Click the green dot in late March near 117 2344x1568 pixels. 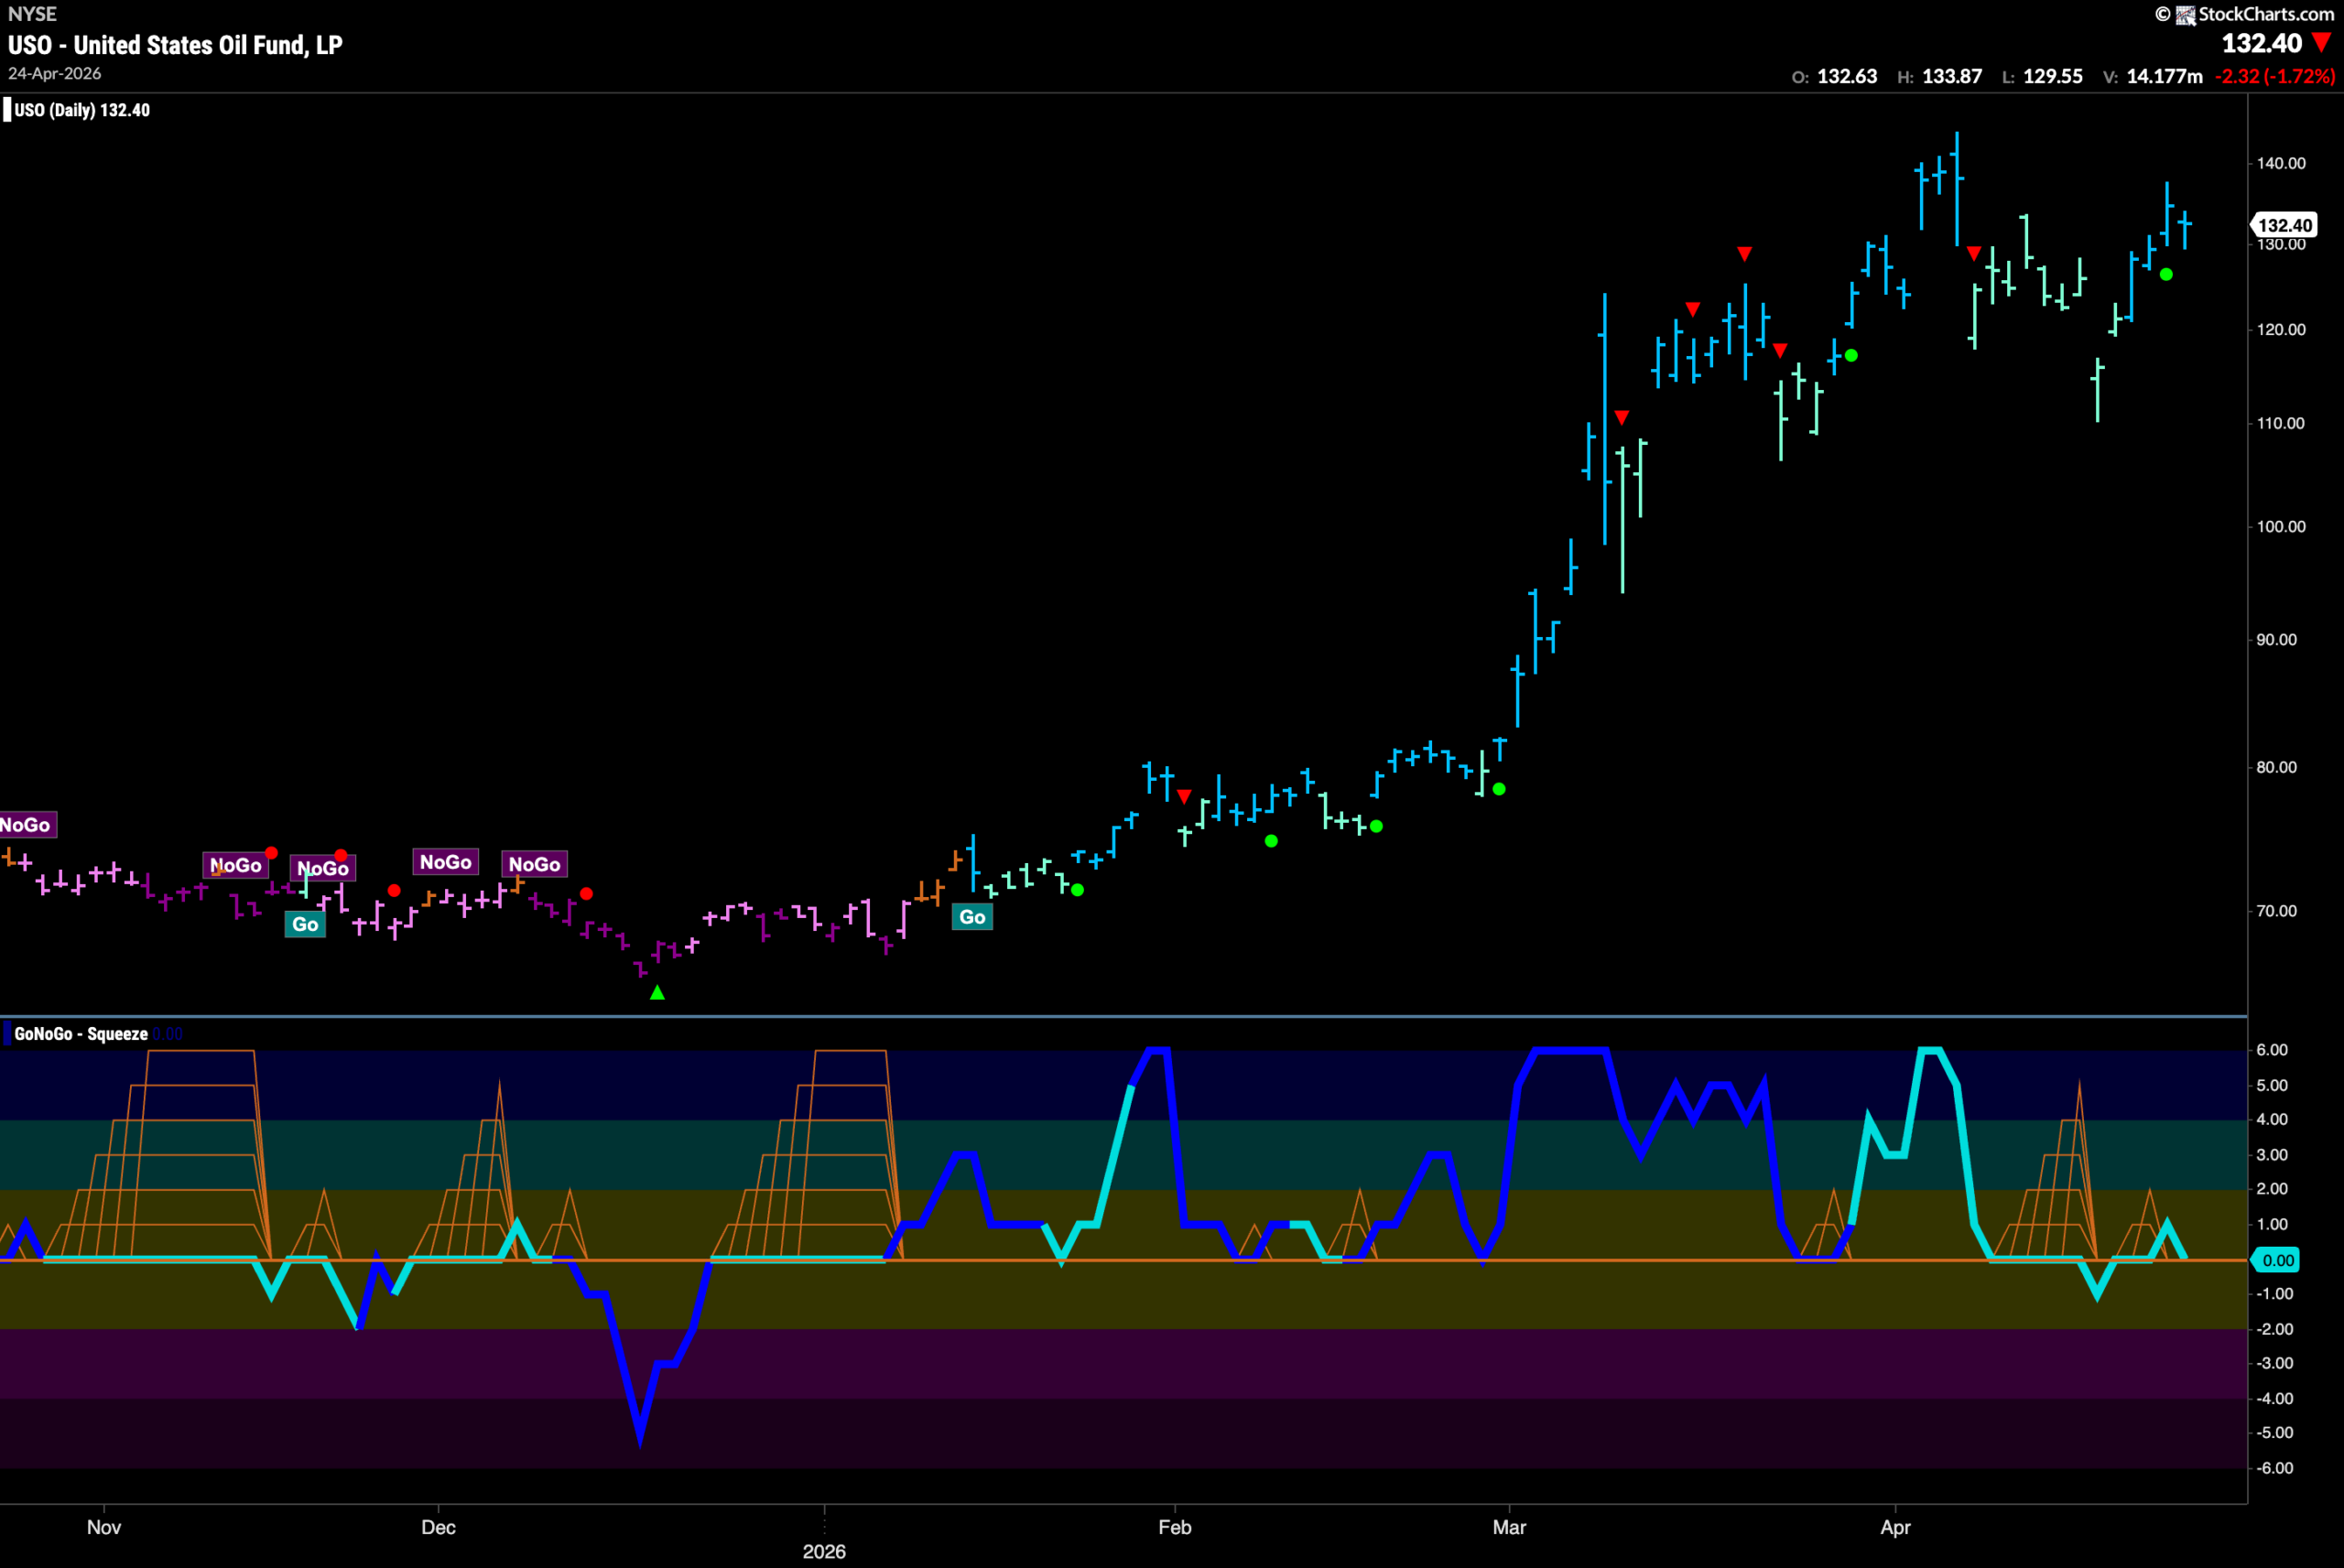[x=1851, y=355]
